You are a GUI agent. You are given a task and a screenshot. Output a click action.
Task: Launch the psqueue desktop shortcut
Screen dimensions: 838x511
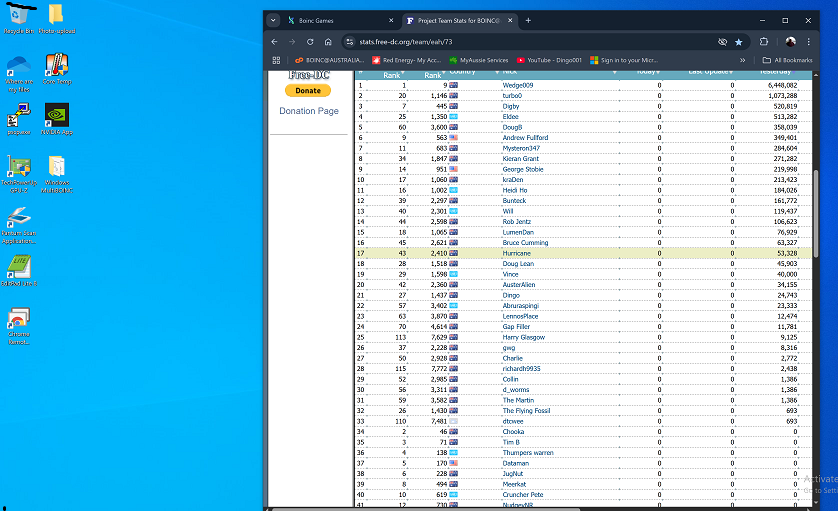[19, 120]
